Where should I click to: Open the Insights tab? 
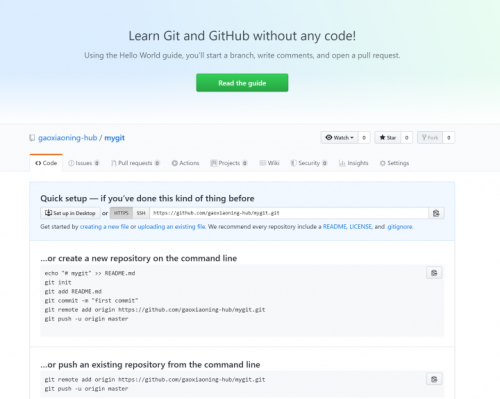(x=354, y=163)
